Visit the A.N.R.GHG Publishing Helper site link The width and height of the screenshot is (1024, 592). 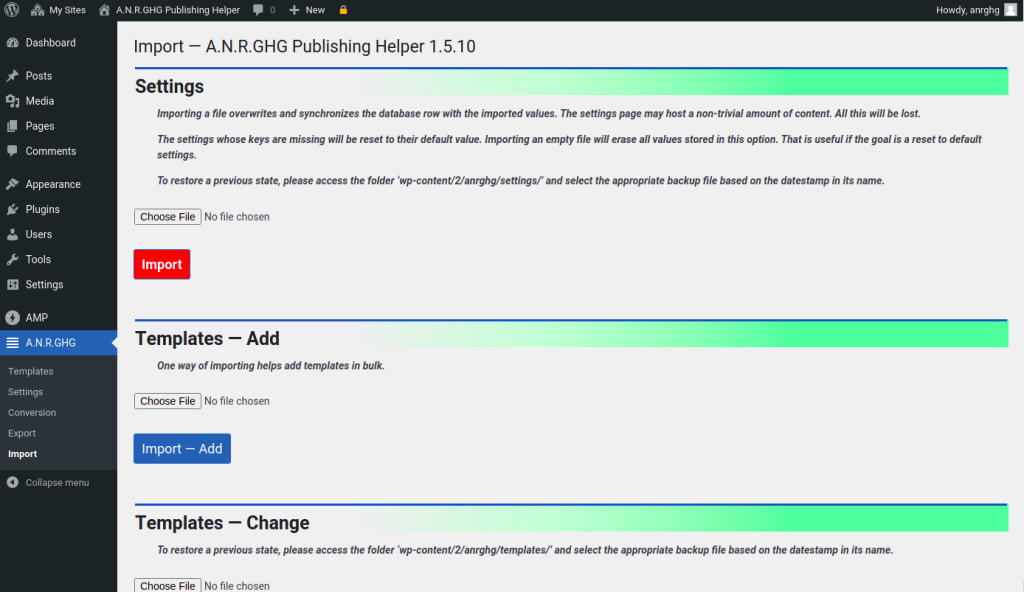pos(169,10)
